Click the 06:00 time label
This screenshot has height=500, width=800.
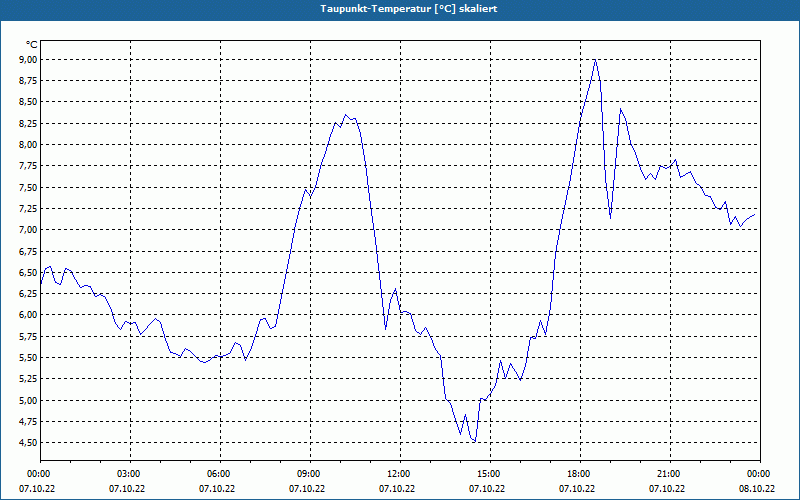click(220, 474)
